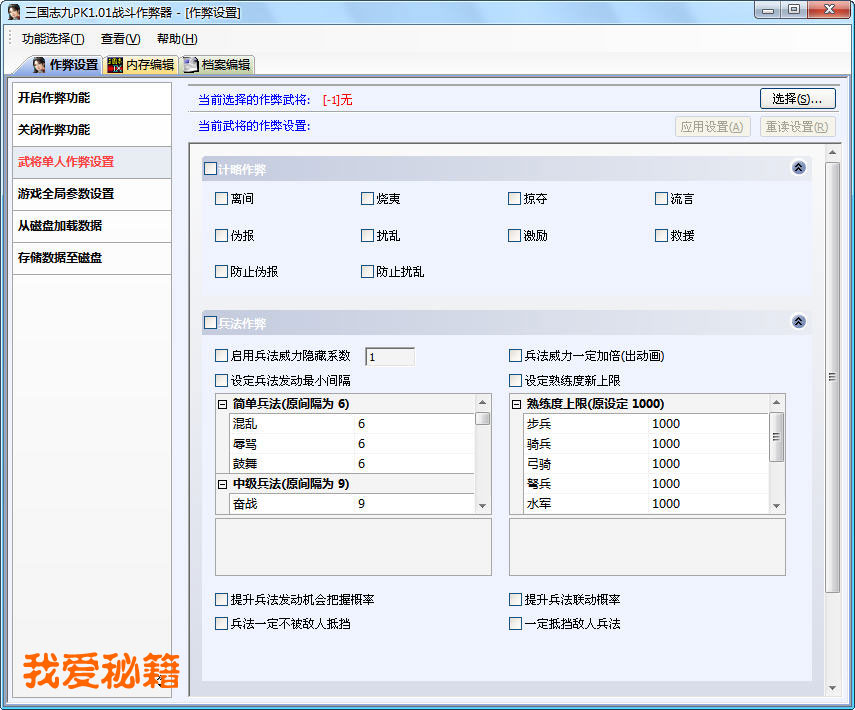Click the 作弊设置 tab icon
This screenshot has height=710, width=855.
[x=39, y=65]
